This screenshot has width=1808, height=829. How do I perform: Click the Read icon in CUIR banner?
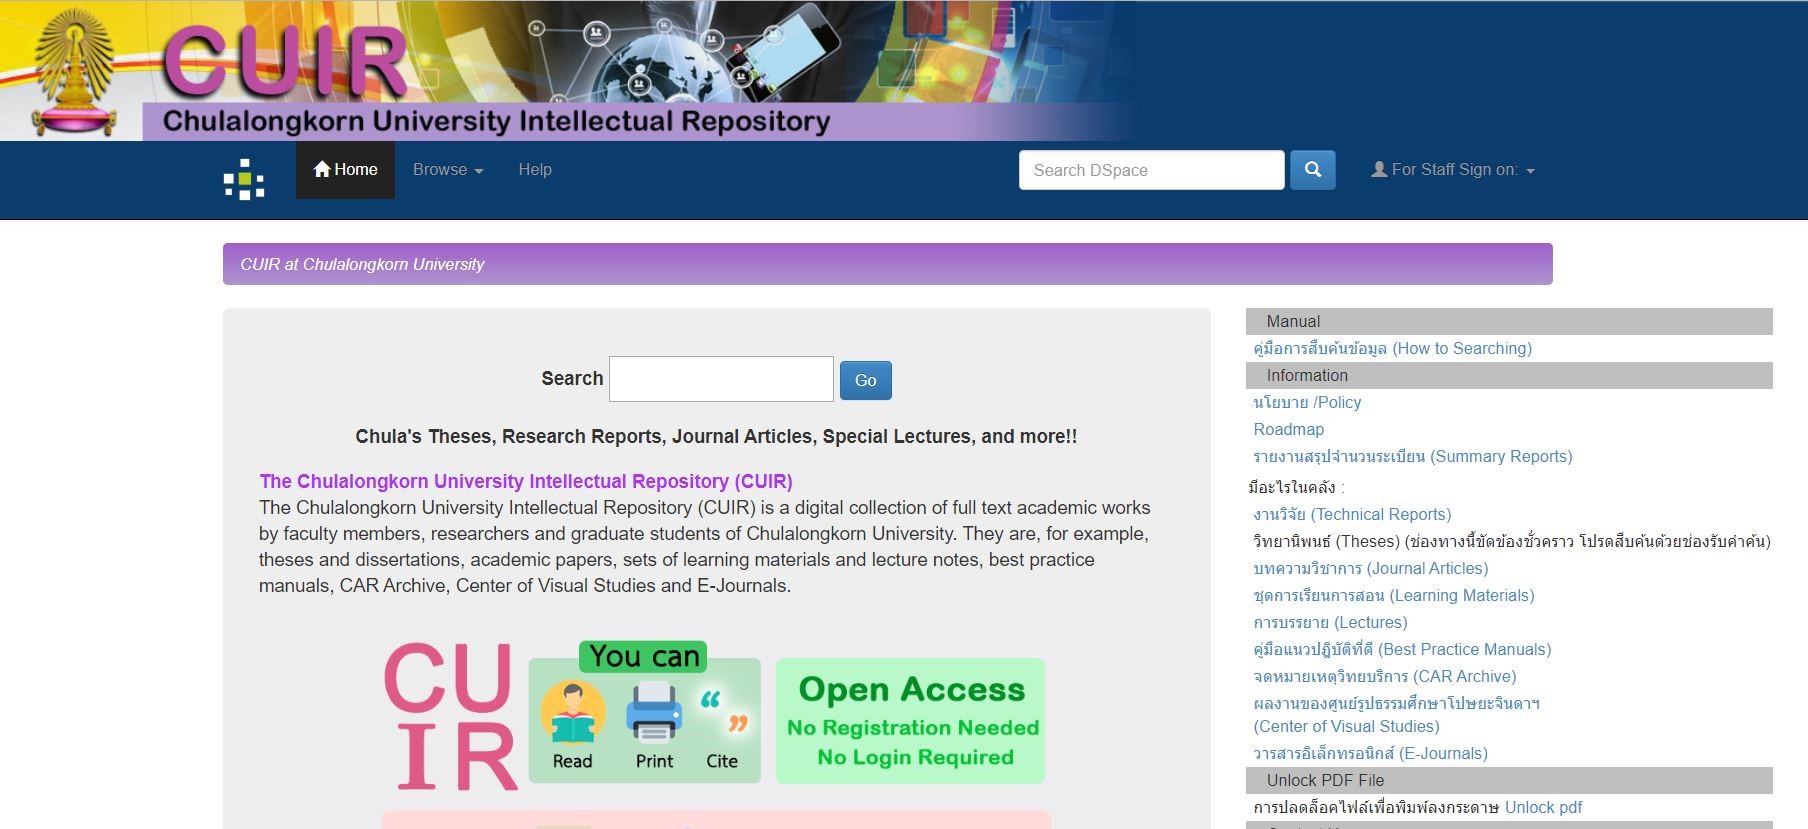click(x=572, y=713)
